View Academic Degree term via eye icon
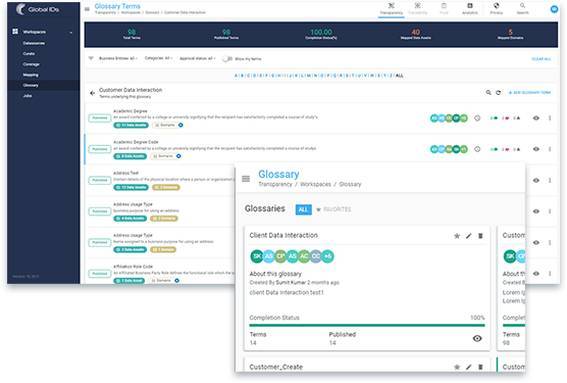Viewport: 567px width, 383px height. pos(536,118)
